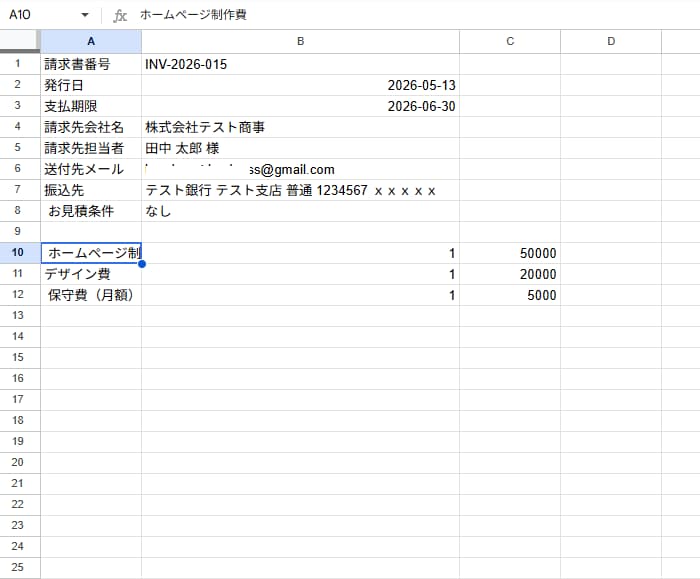Click selected cell ホームページ制
700x579 pixels.
pos(91,253)
